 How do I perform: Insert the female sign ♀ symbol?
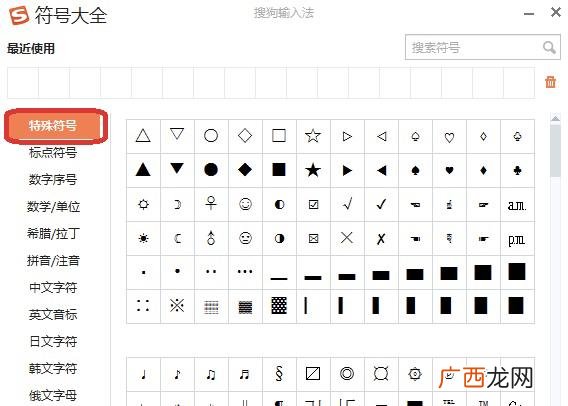(211, 204)
